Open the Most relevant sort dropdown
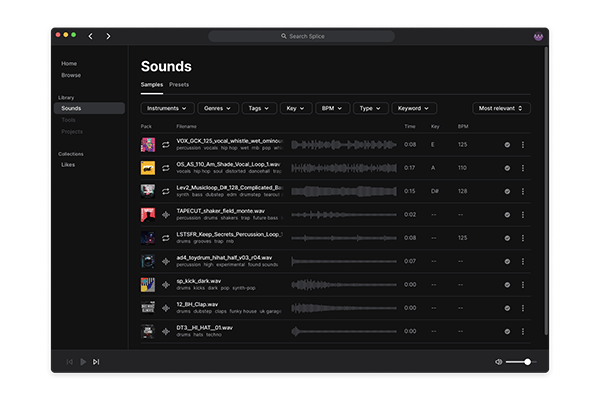 (501, 107)
